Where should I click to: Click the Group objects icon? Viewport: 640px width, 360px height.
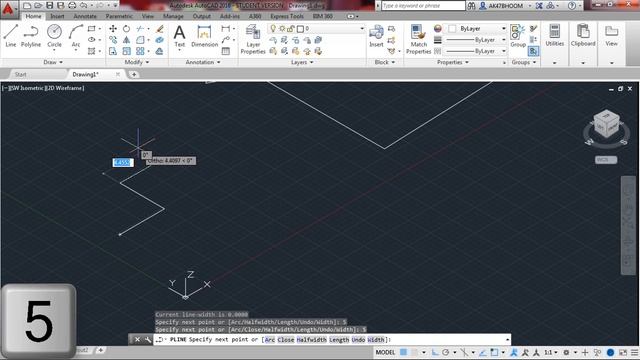click(518, 36)
